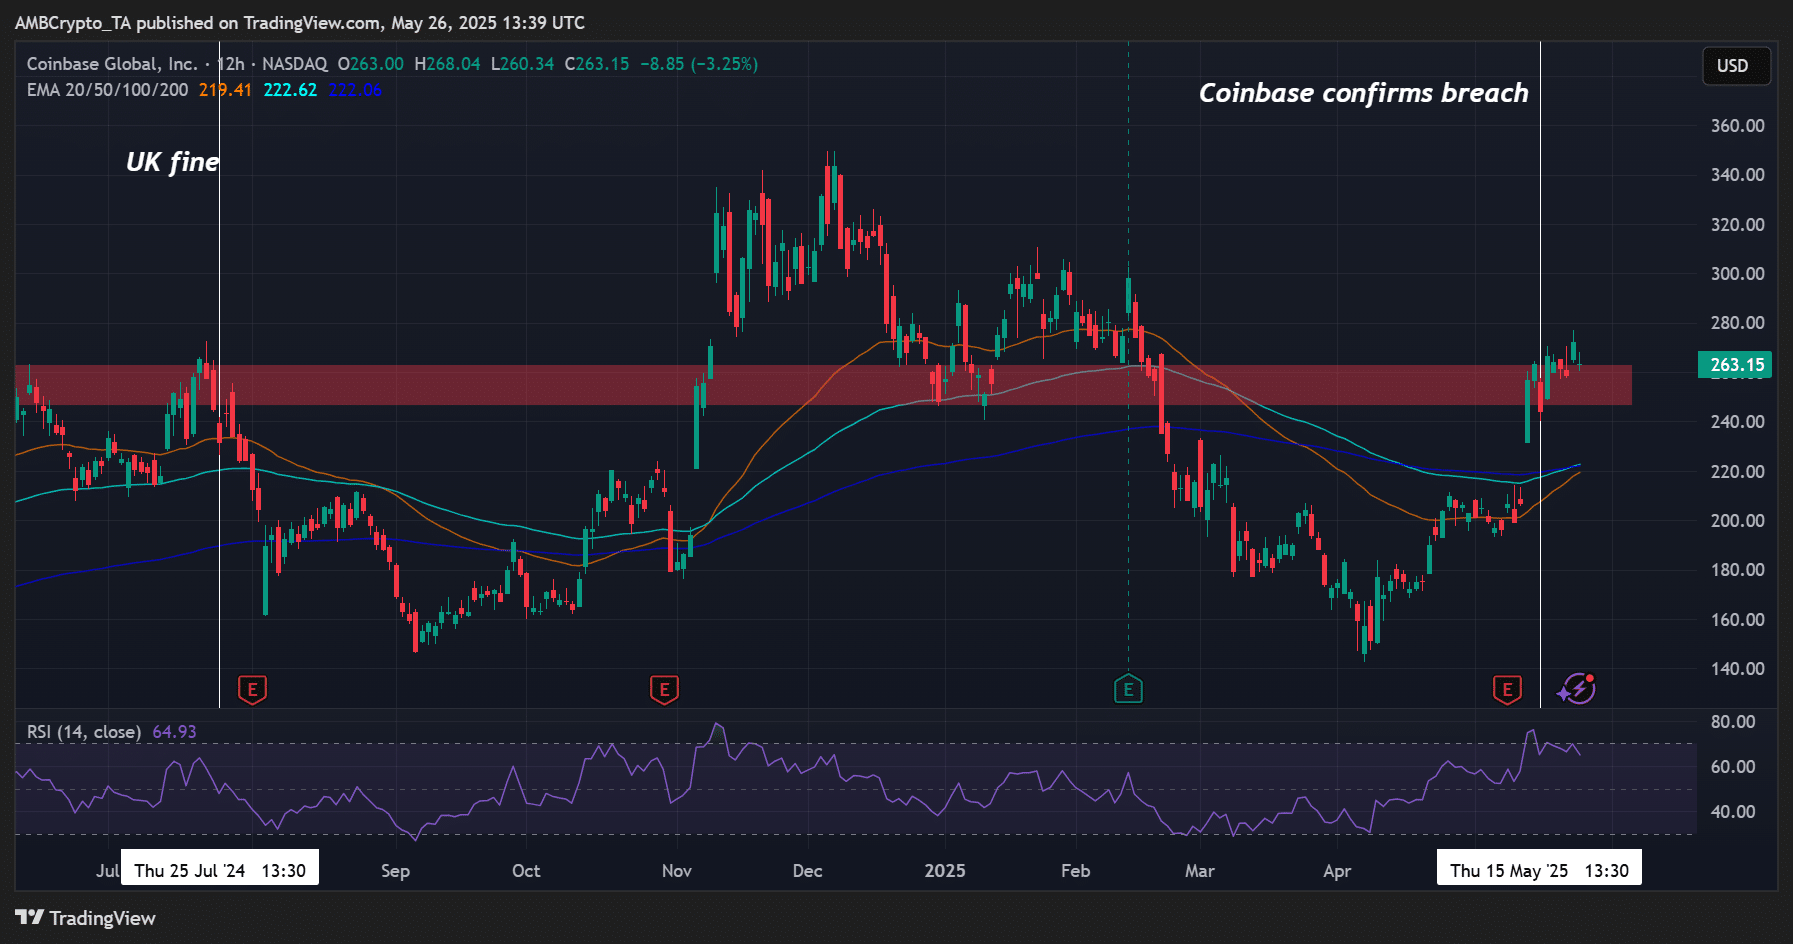
Task: Click the EMA value 222.06
Action: 355,90
